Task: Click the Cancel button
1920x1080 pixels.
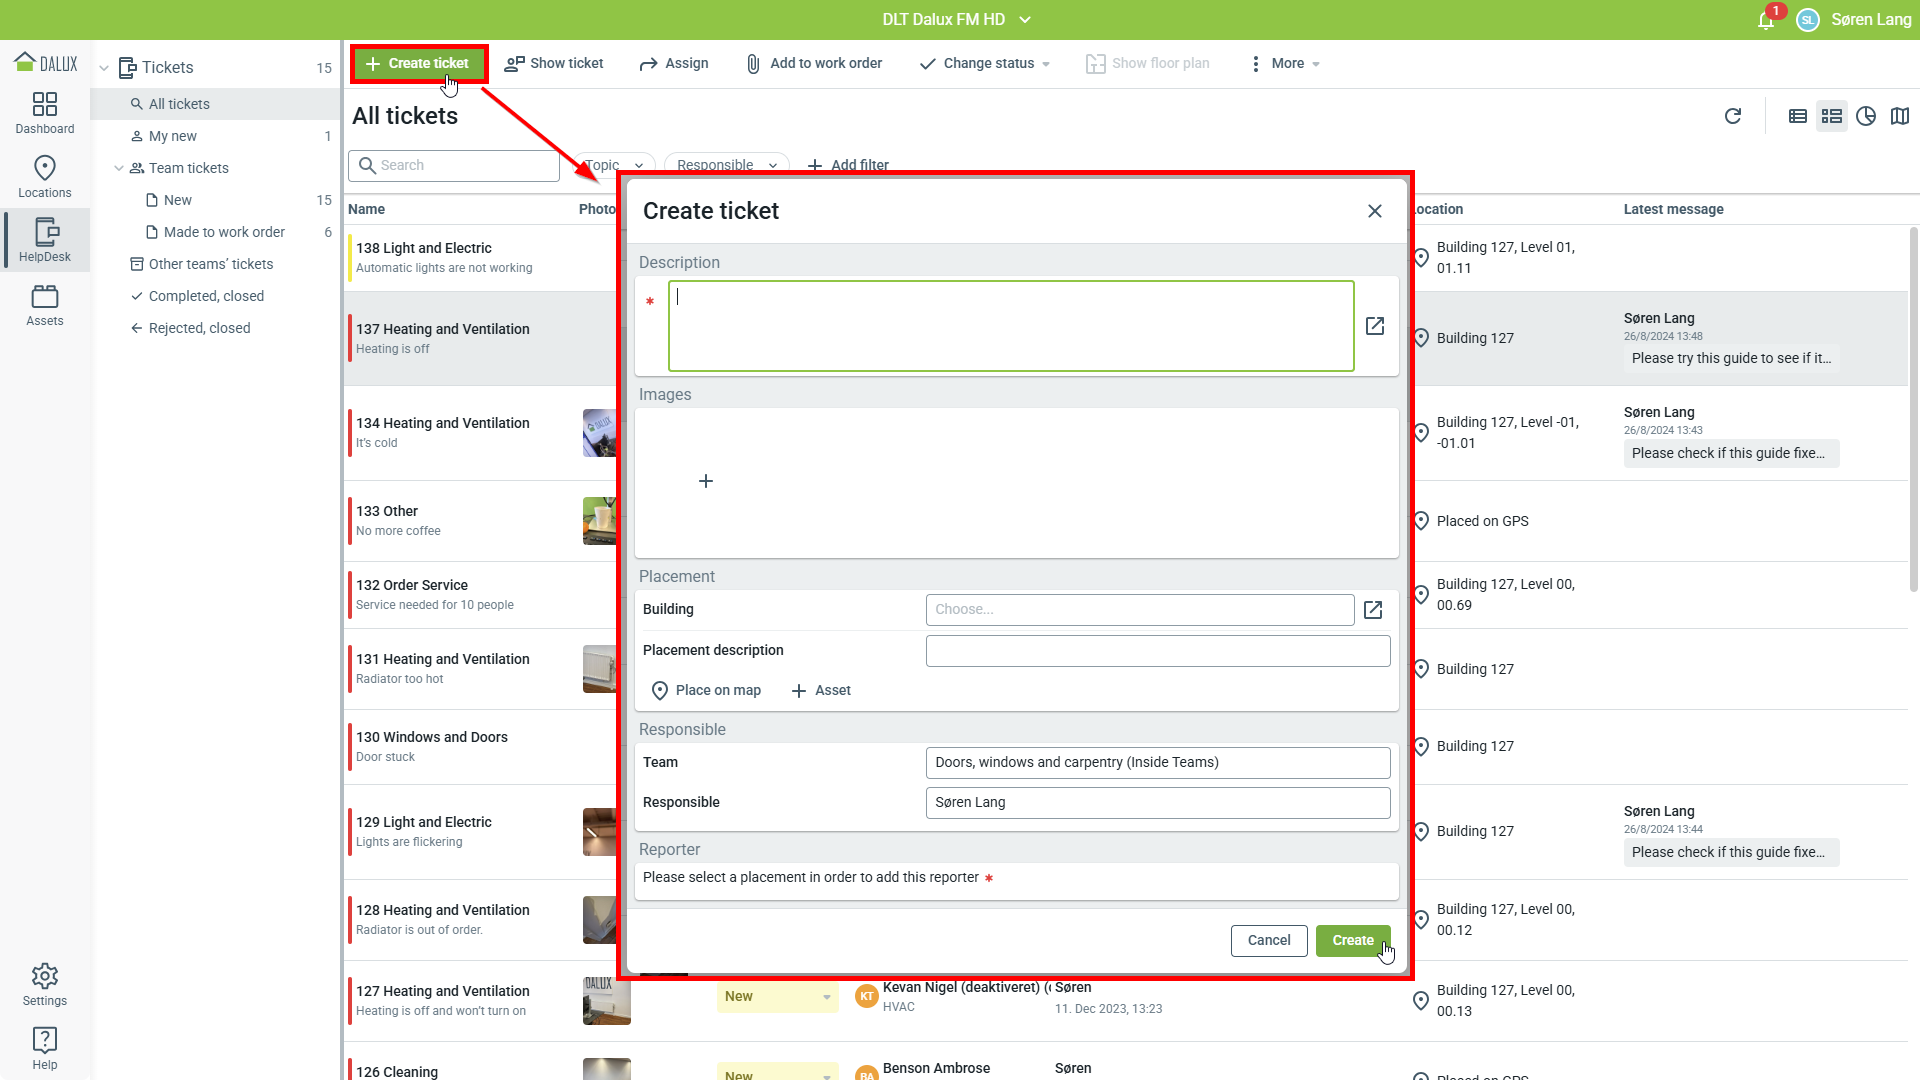Action: pos(1269,940)
